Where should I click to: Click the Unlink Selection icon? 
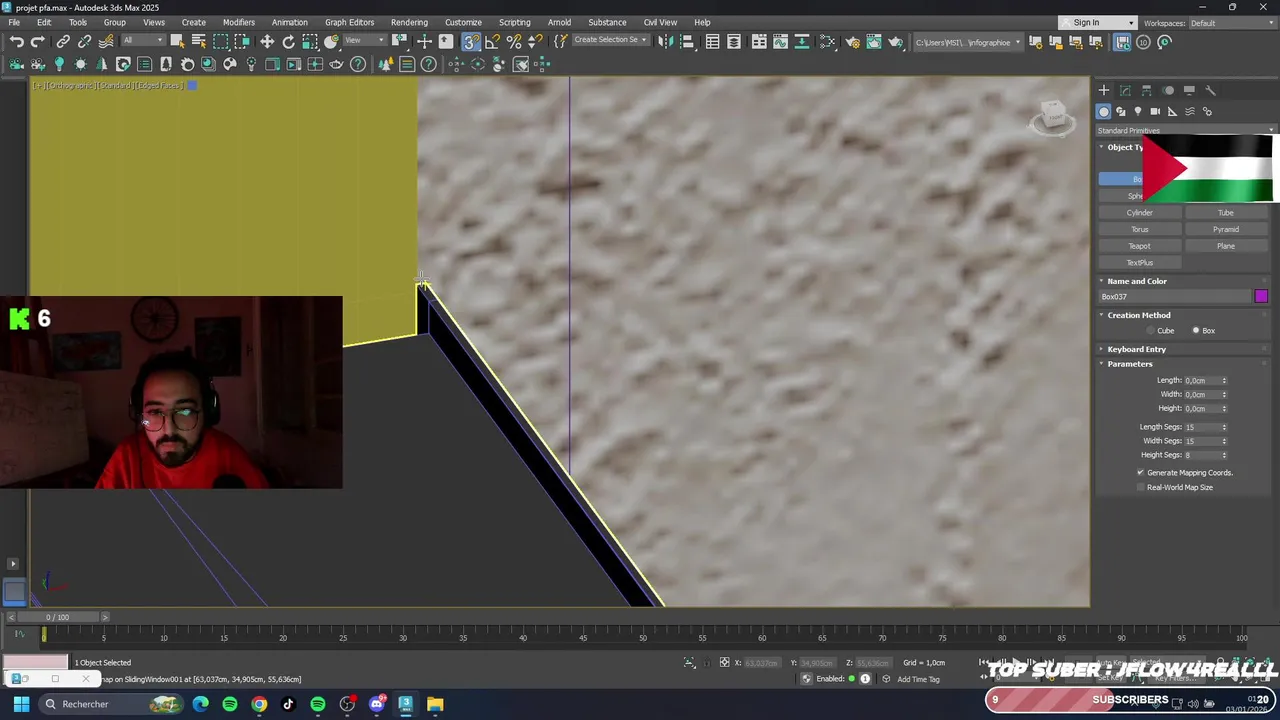point(85,41)
